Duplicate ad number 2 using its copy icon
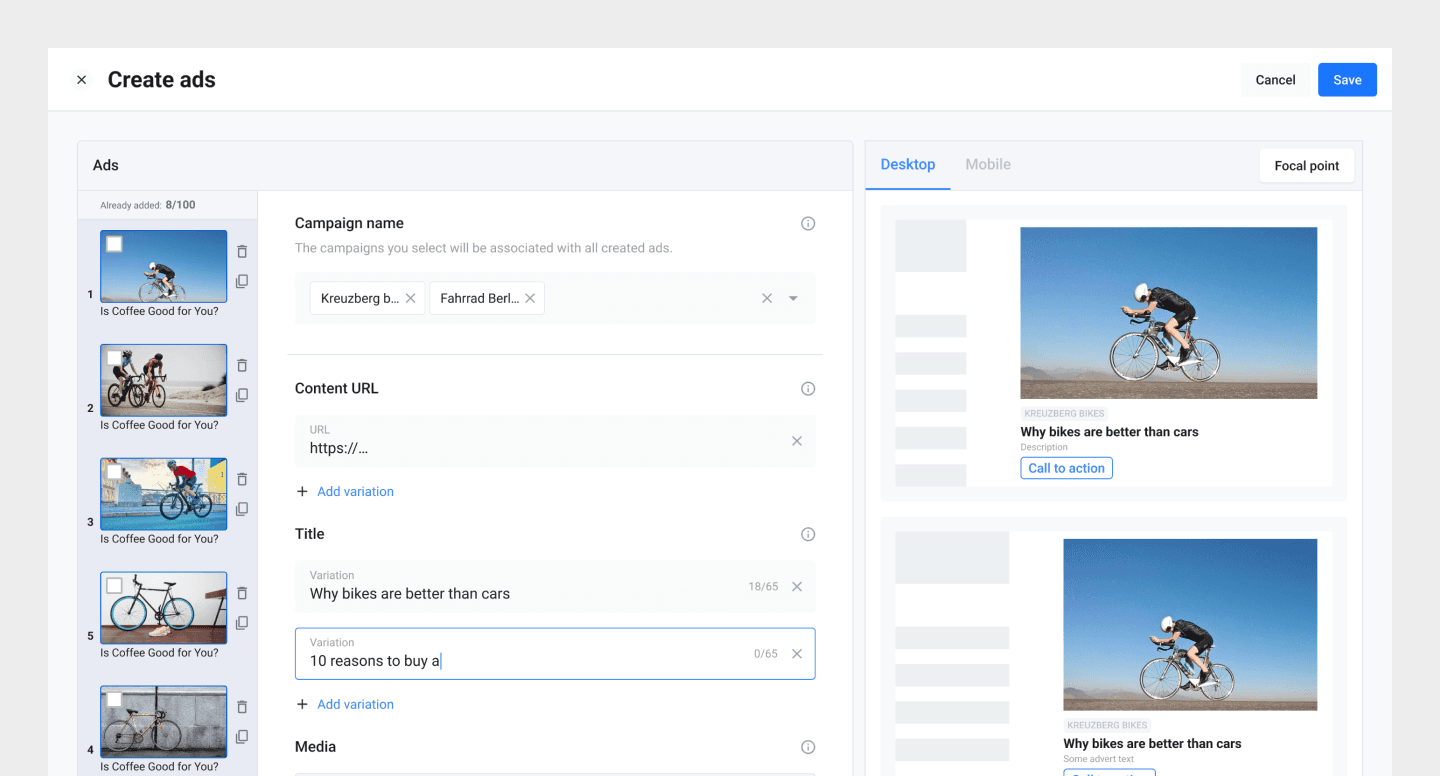This screenshot has width=1440, height=776. pos(242,396)
